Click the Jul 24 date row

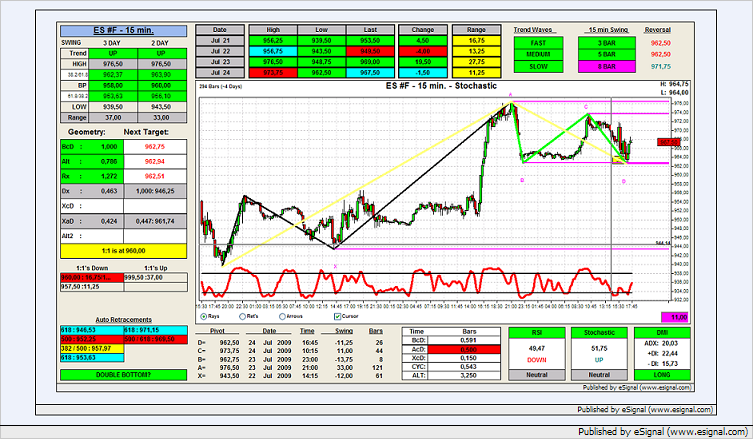coord(220,72)
